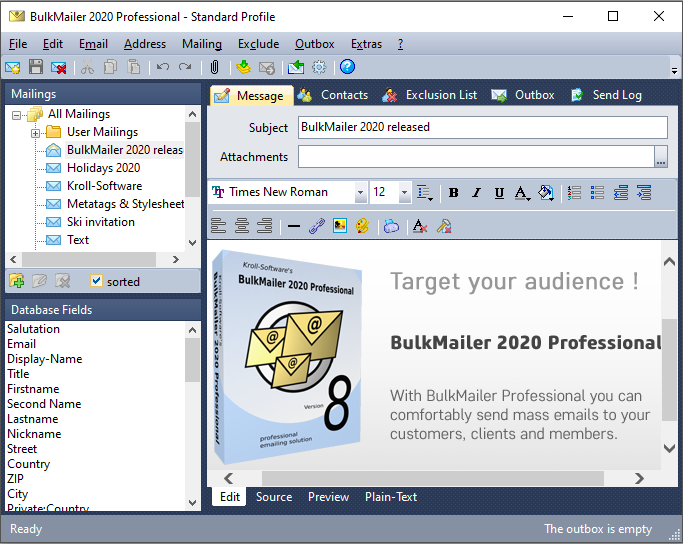Click the send envelope toolbar icon
Screen dimensions: 683x544
(x=267, y=68)
